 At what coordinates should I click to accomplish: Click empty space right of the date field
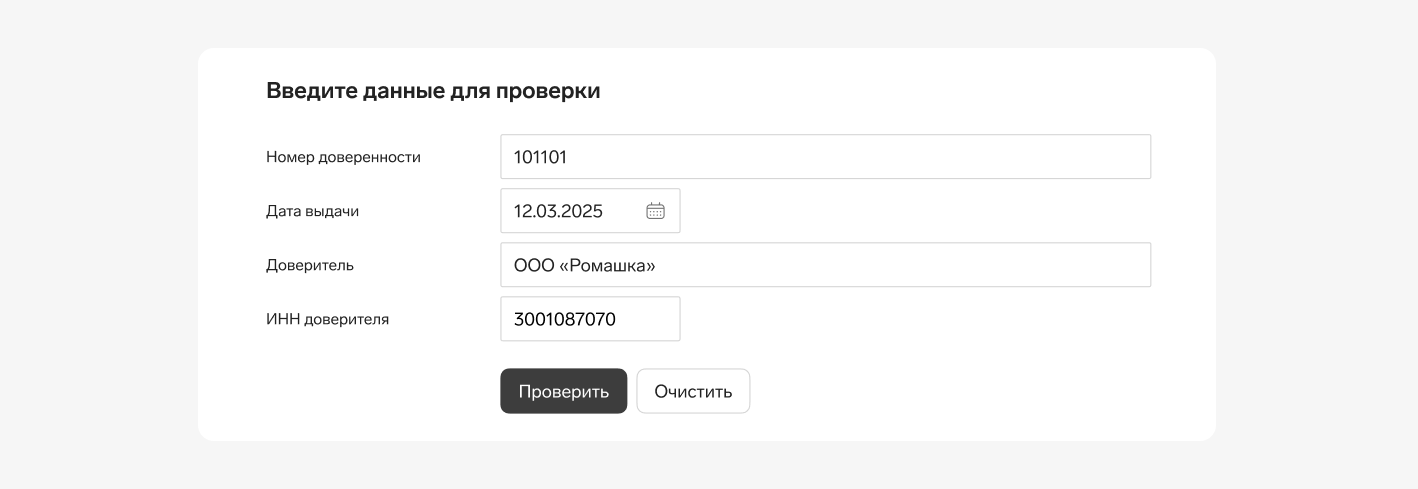click(900, 211)
